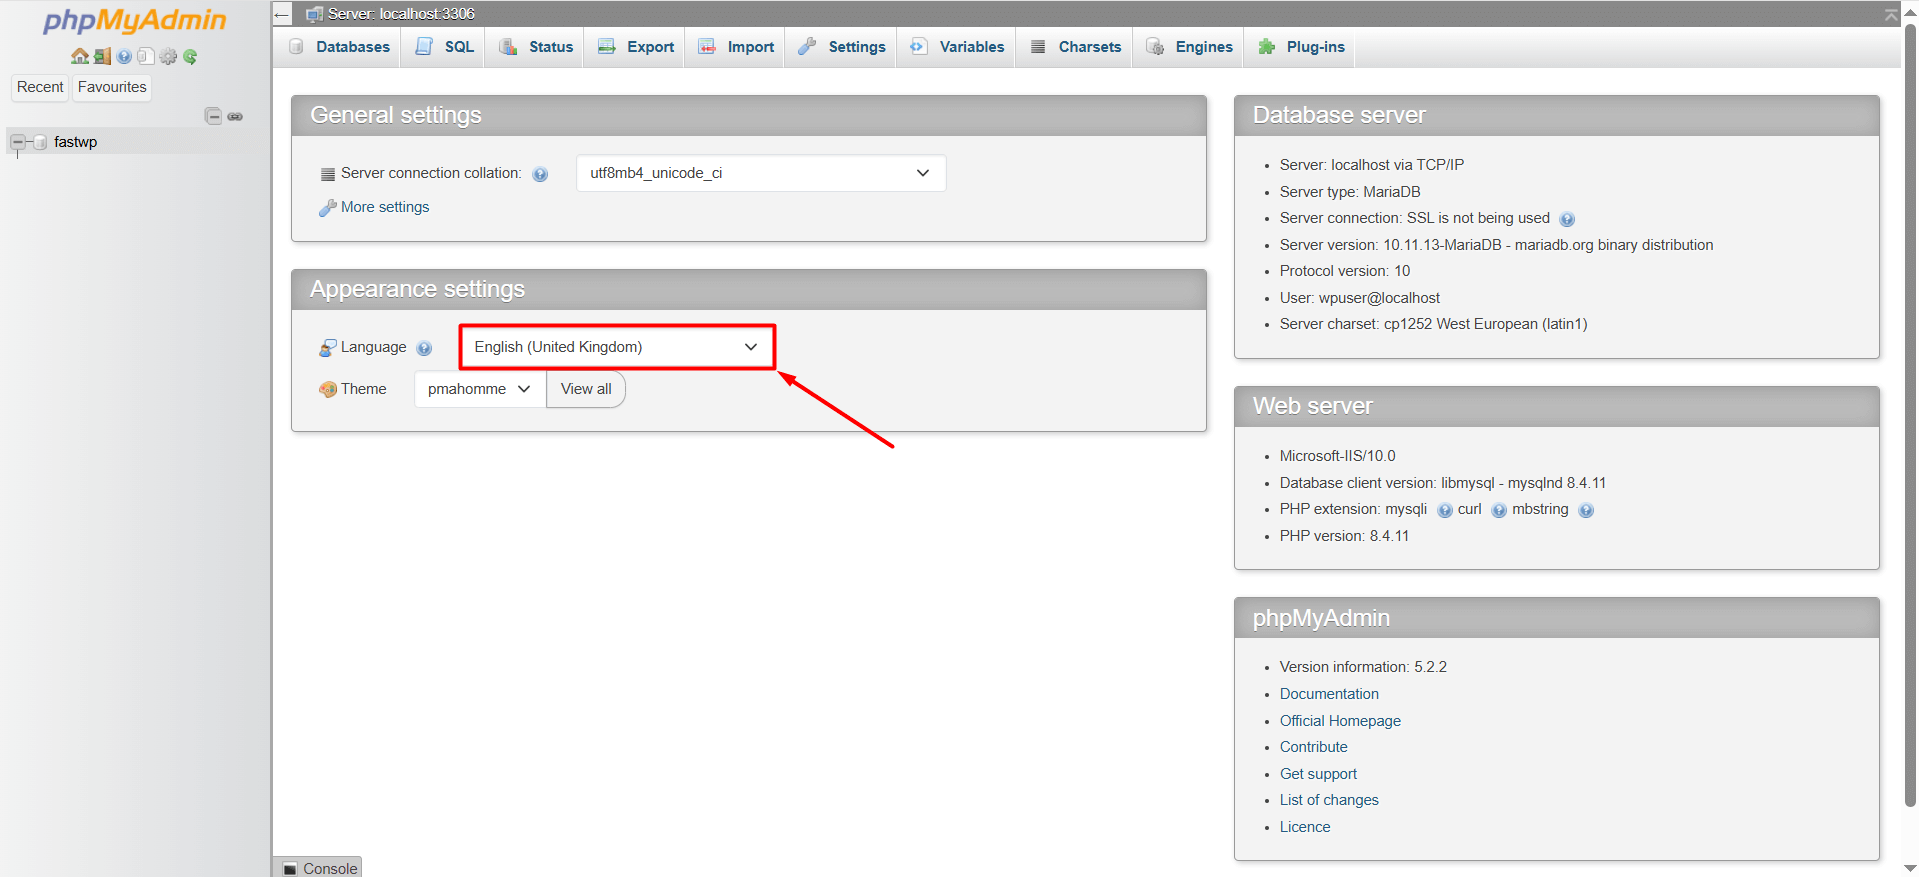The height and width of the screenshot is (877, 1919).
Task: Reload navigation panel with green refresh icon
Action: pos(190,56)
